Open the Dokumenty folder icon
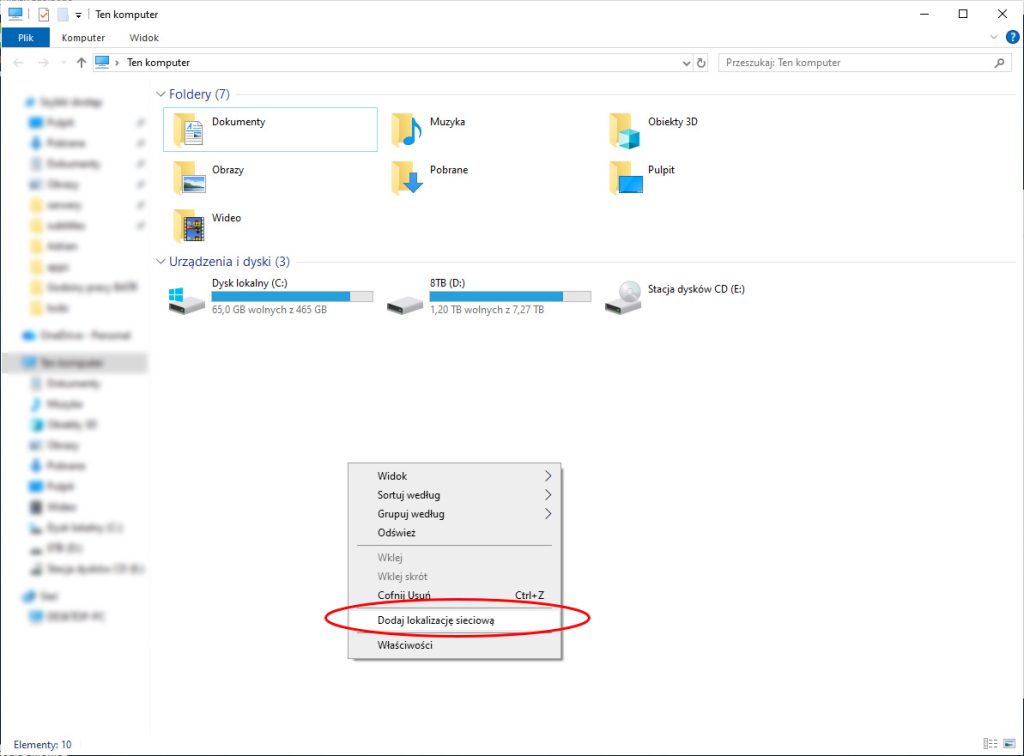1024x756 pixels. tap(188, 130)
